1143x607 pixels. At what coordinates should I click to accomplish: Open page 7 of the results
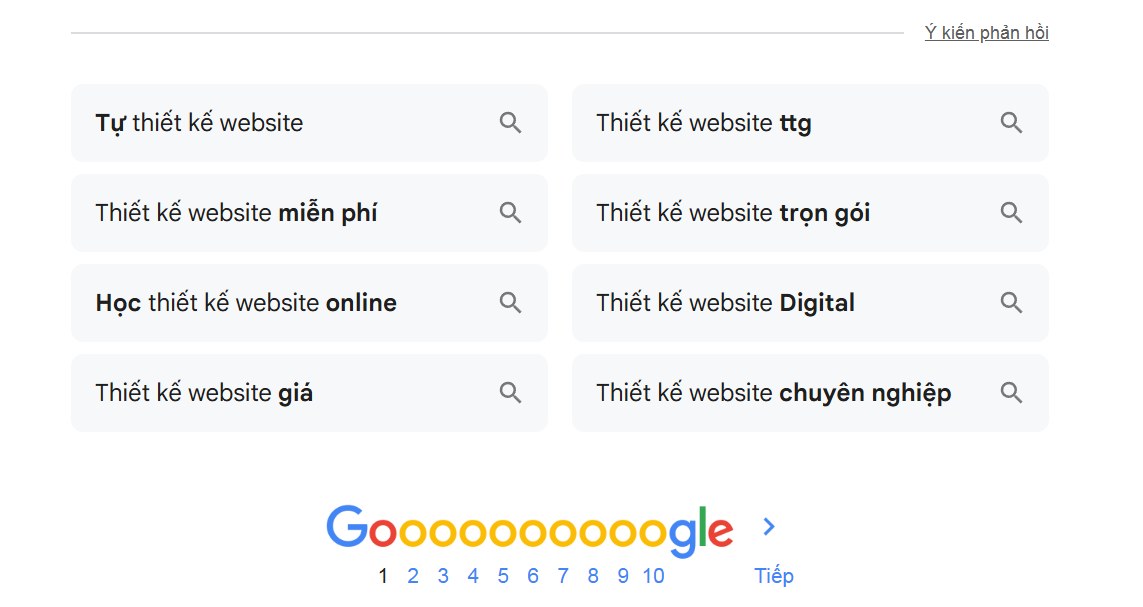[x=563, y=576]
